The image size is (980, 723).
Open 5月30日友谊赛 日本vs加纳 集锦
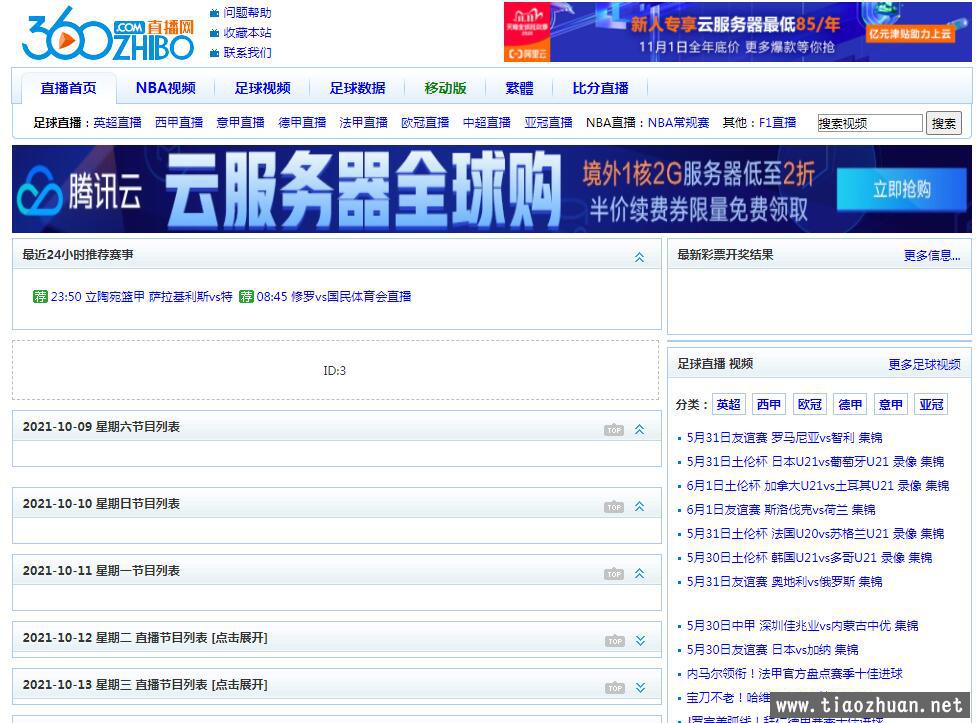click(772, 649)
